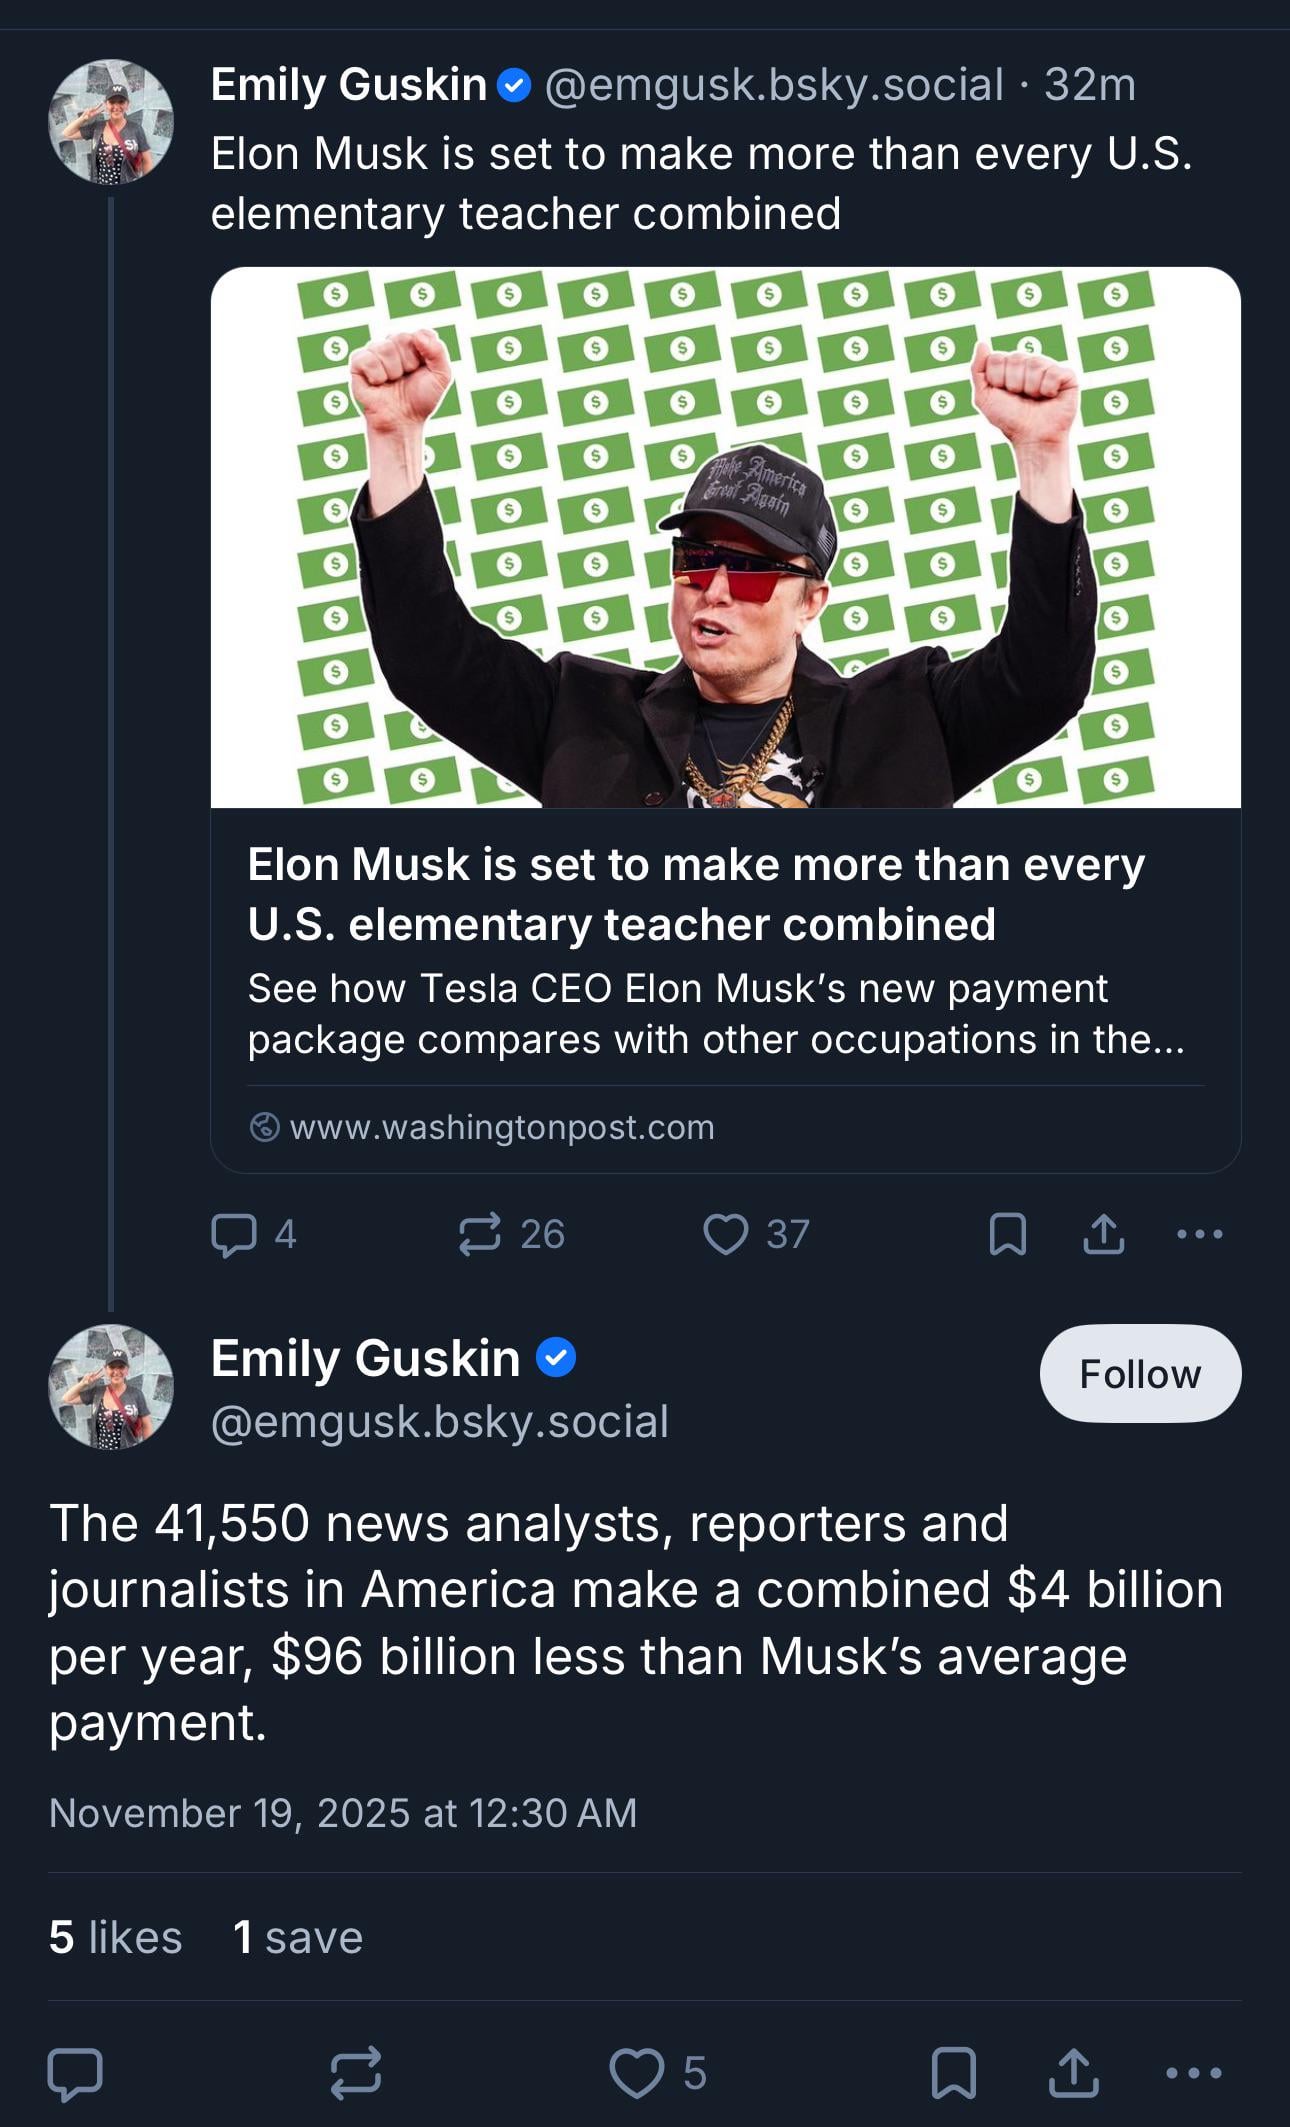Share the parent post via share icon
The image size is (1290, 2127).
[x=1103, y=1234]
